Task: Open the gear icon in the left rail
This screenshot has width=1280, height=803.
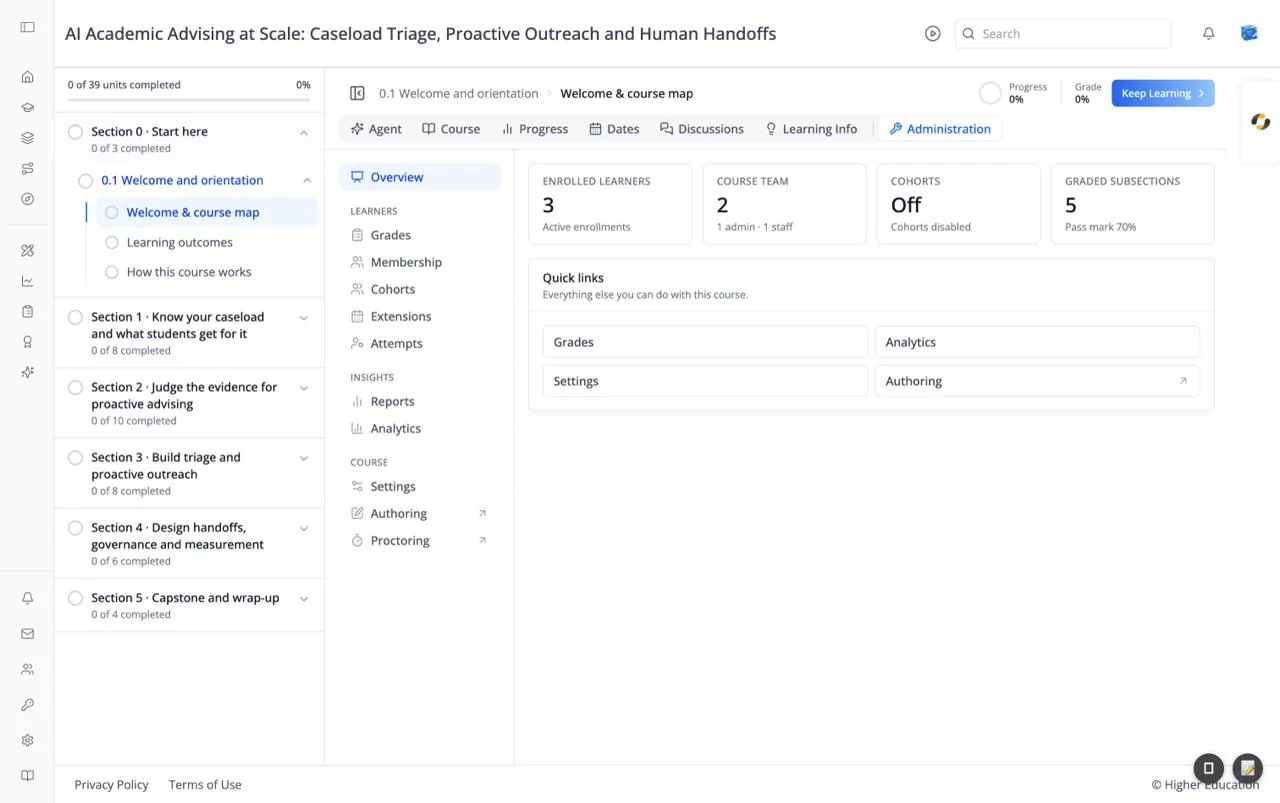Action: point(27,741)
